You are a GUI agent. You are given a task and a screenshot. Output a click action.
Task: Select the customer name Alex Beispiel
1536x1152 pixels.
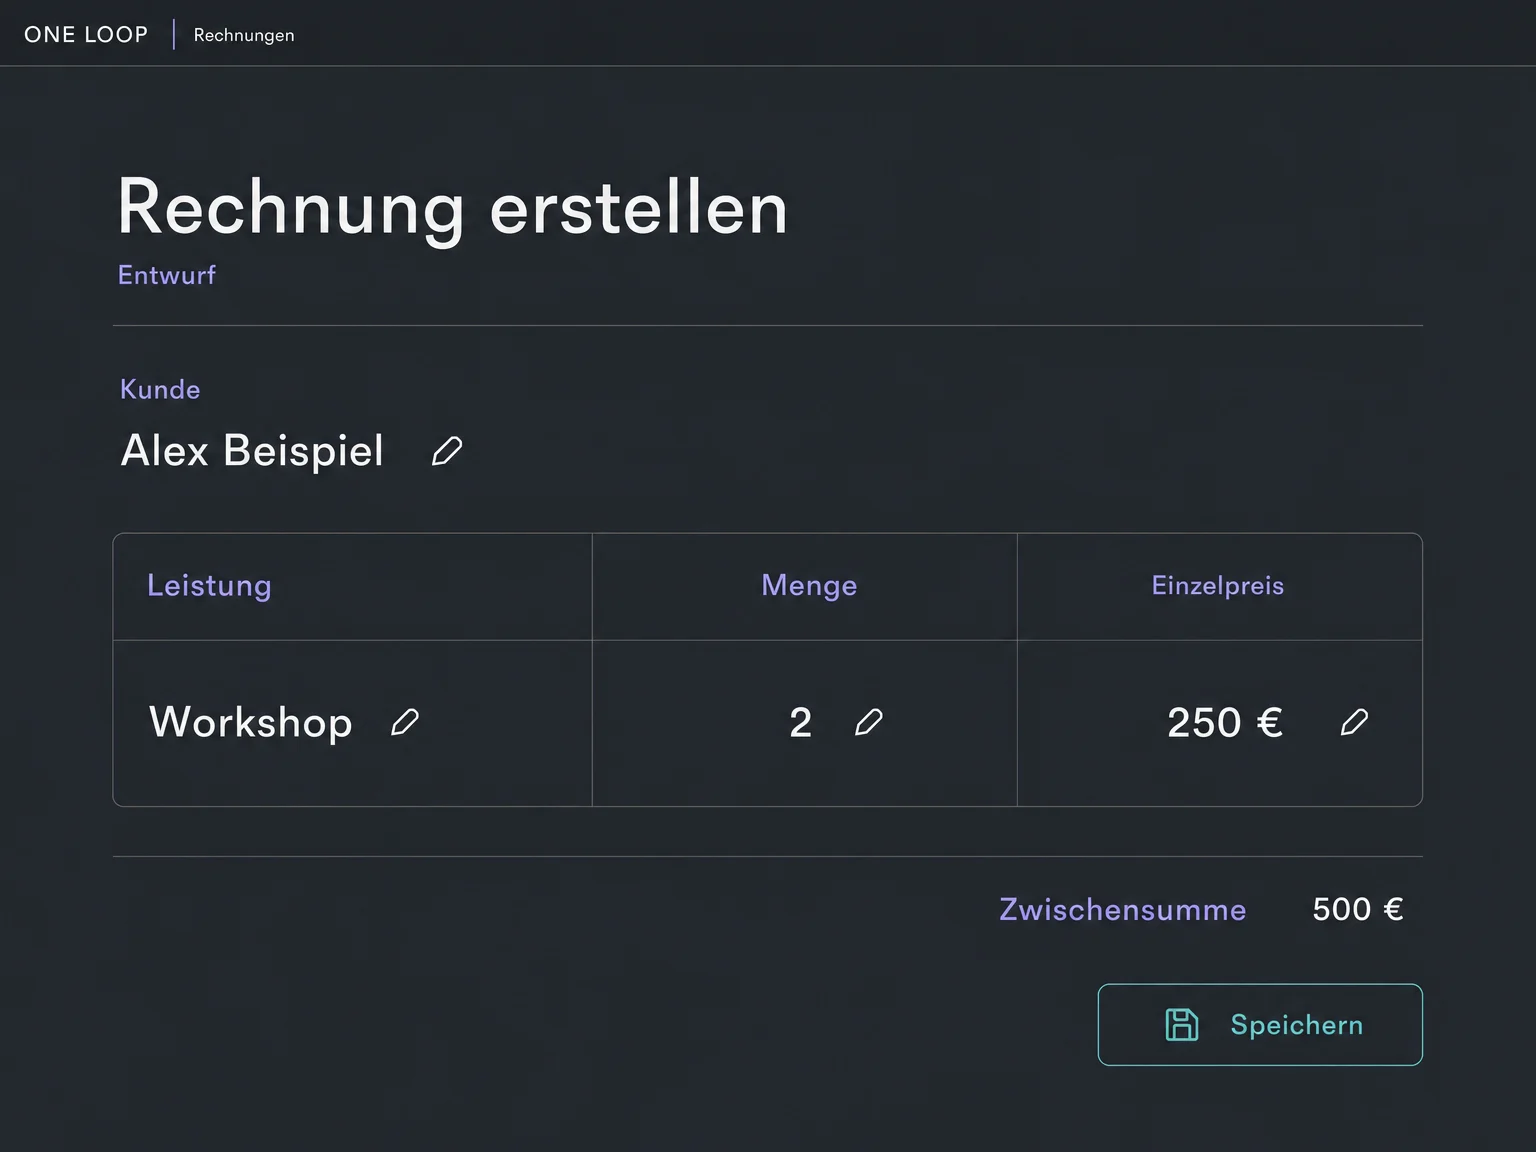252,451
